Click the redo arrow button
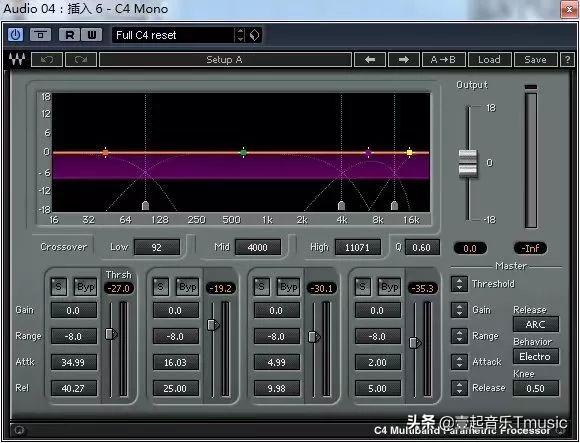 pyautogui.click(x=81, y=60)
